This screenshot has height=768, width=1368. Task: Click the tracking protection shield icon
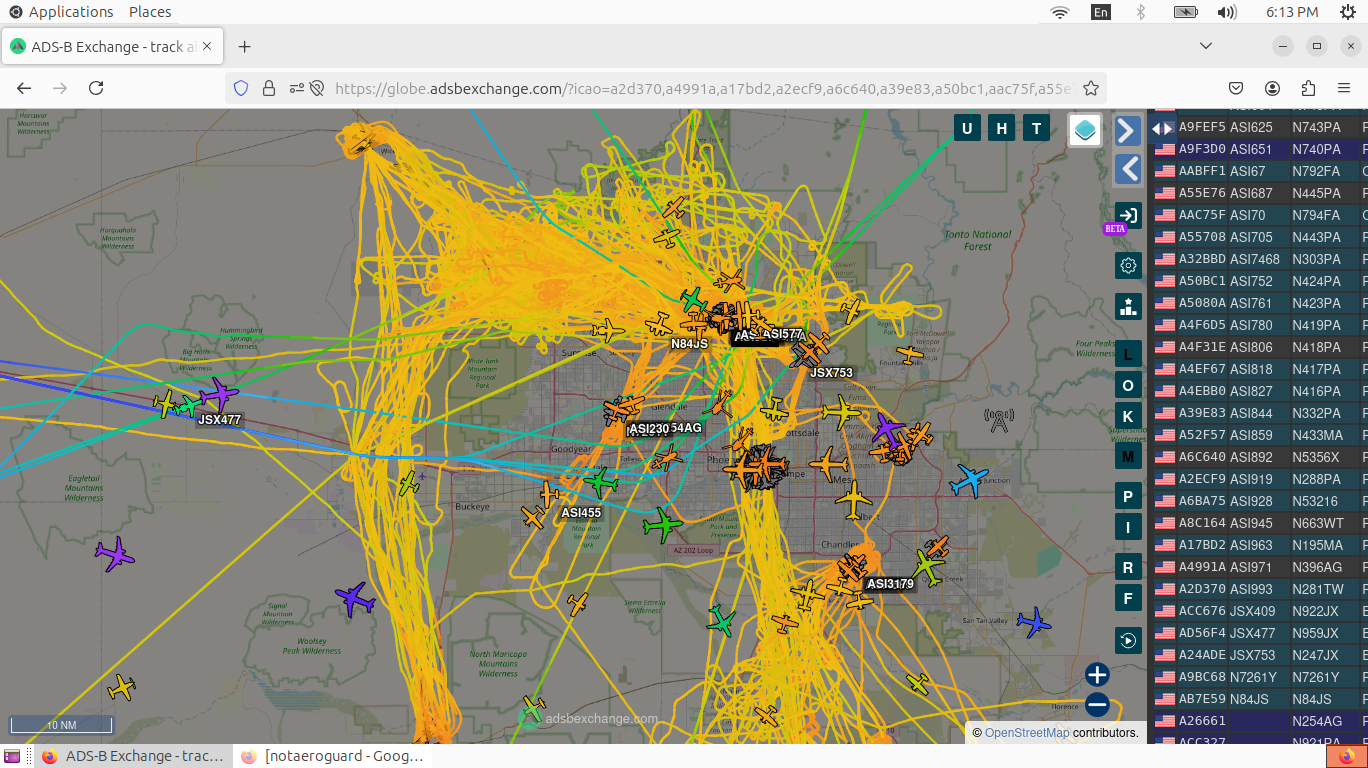pyautogui.click(x=240, y=88)
